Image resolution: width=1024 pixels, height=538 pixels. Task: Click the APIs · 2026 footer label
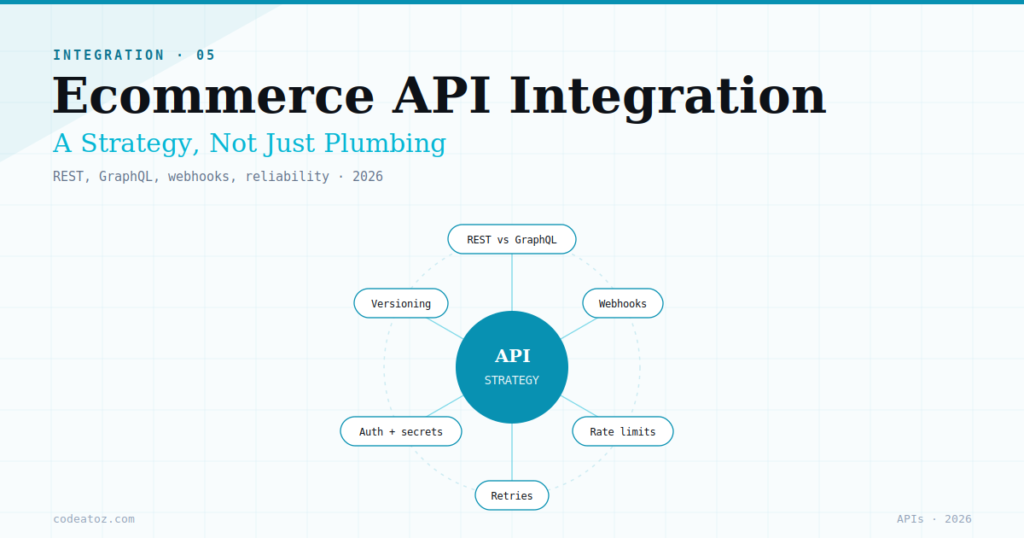934,519
